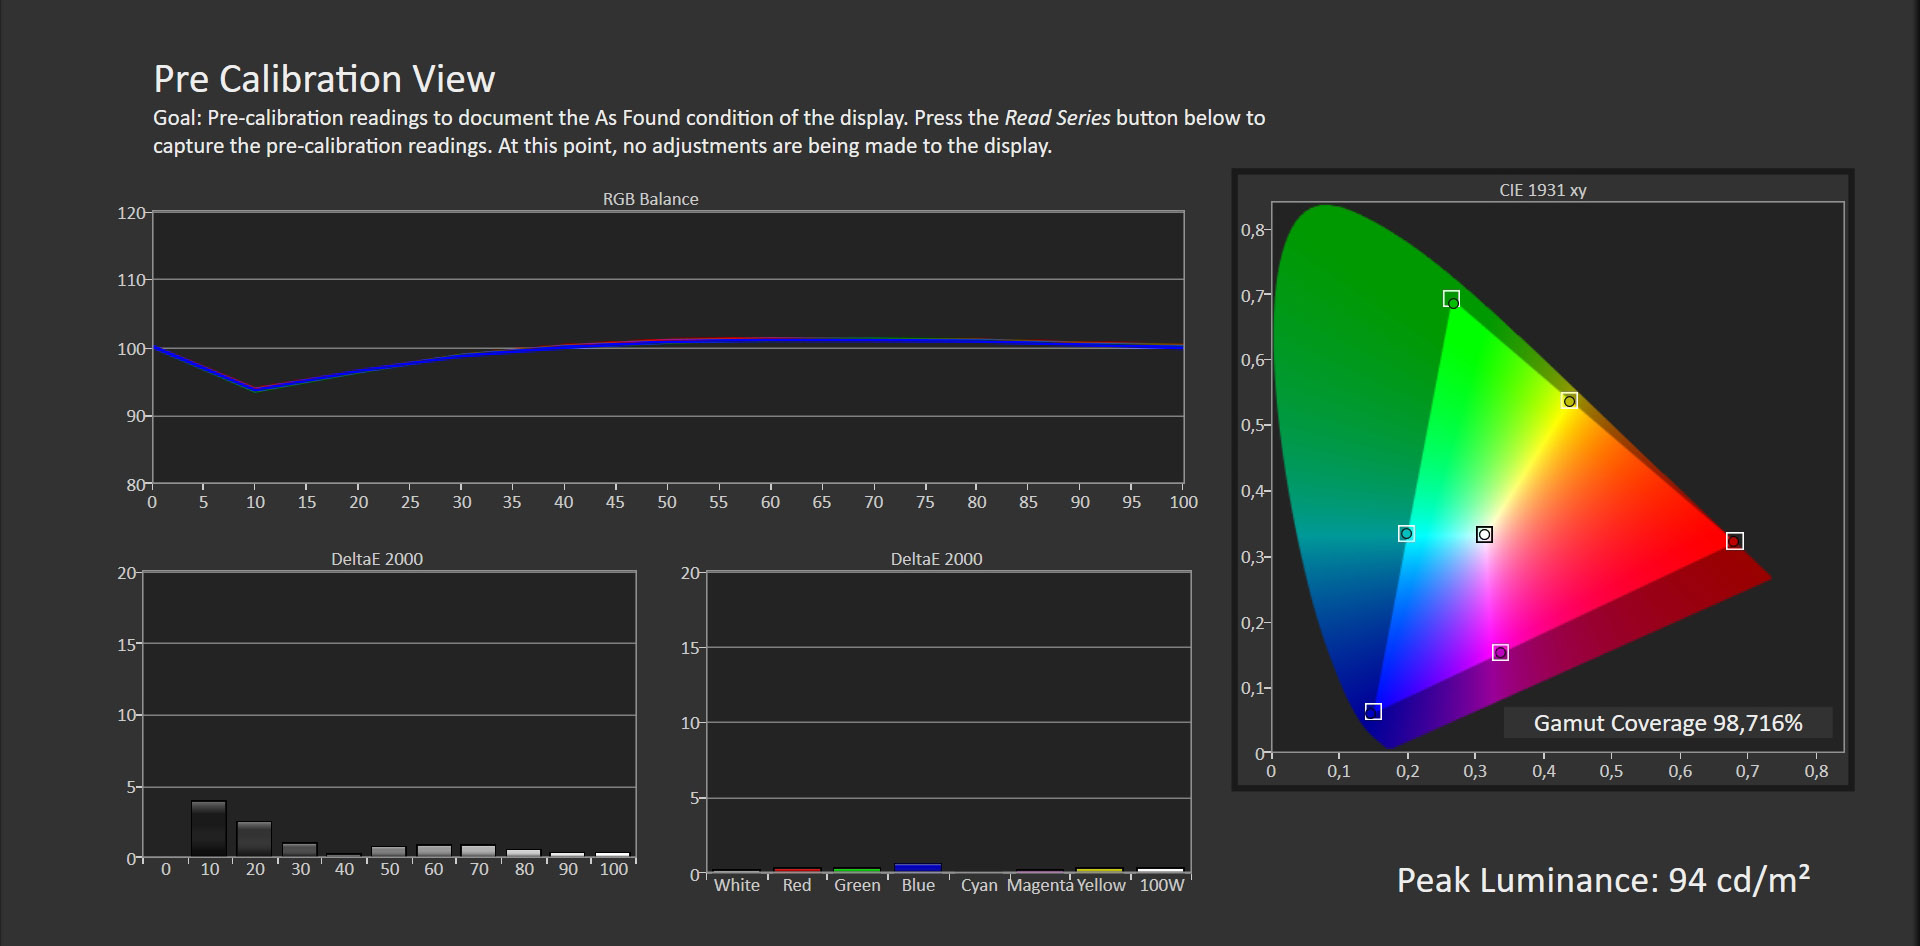Click the CIE 1931 xy chart title

(1542, 190)
